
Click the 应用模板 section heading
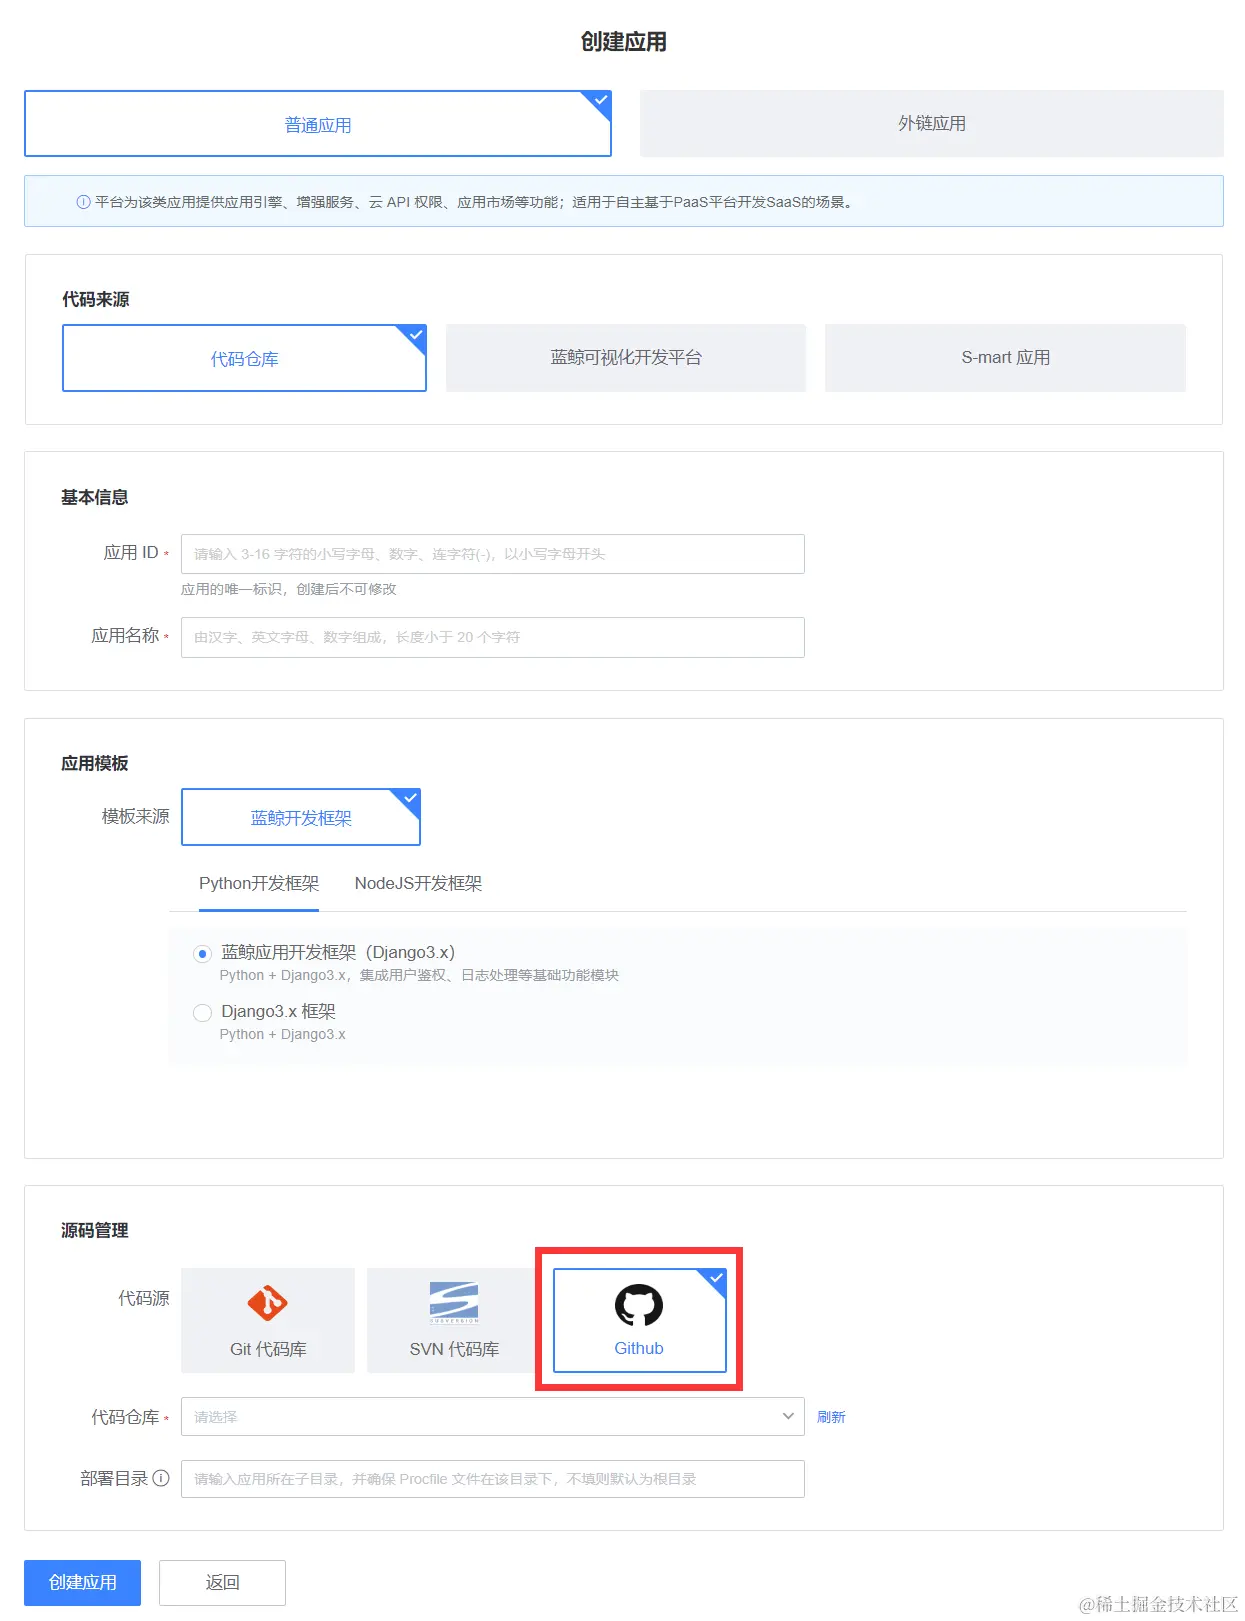click(95, 763)
